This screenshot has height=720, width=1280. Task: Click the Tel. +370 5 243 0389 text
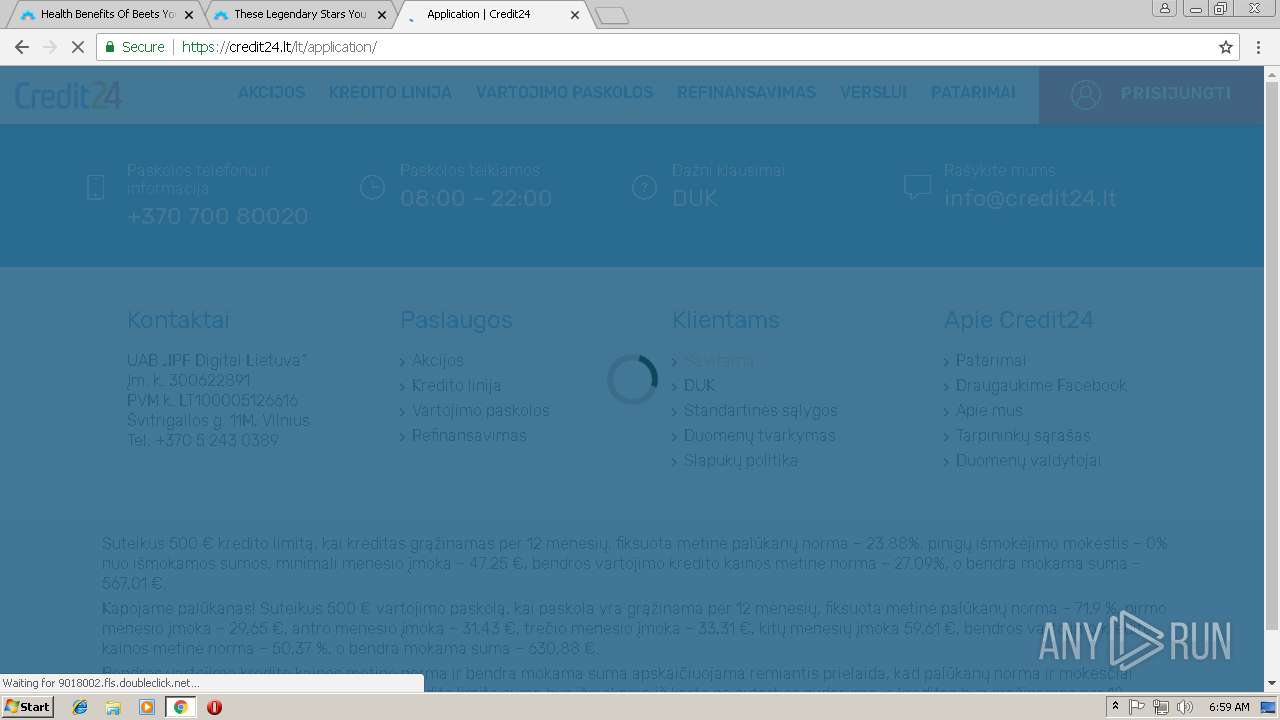tap(203, 441)
